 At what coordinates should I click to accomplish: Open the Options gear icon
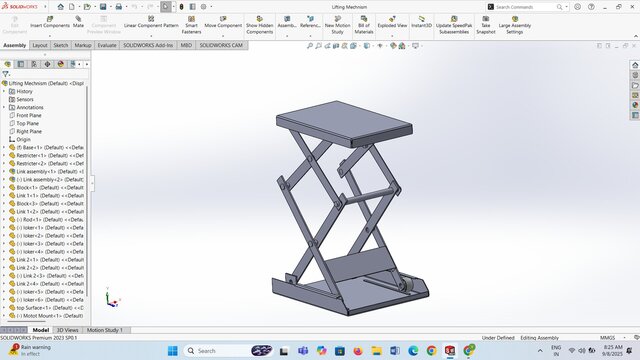point(203,7)
